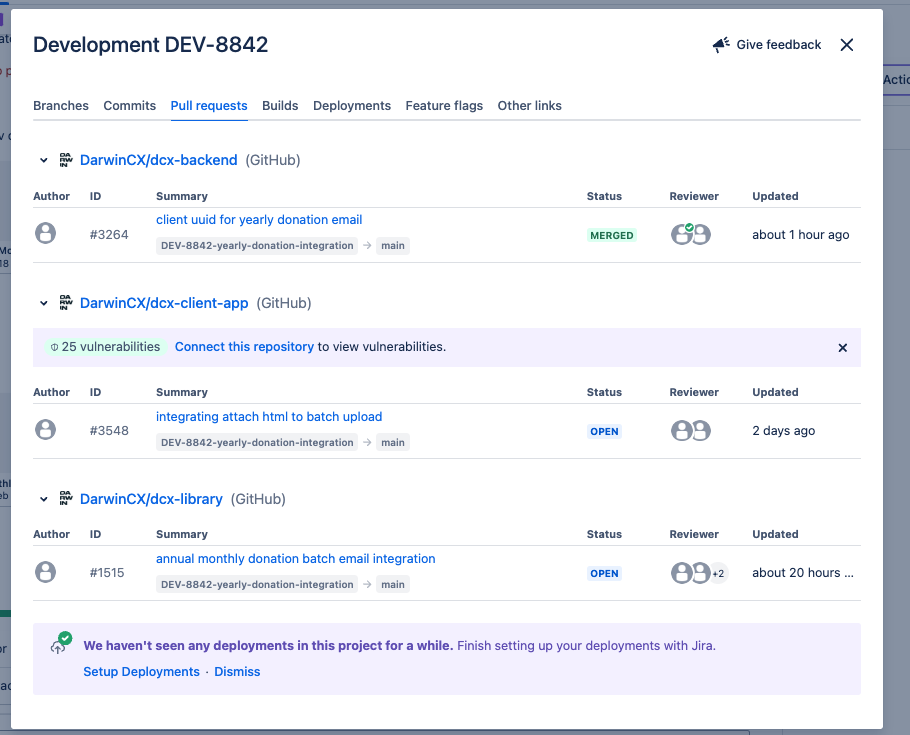Click the Reviewer column header in dcx-backend table
Screen dimensions: 910x735
click(694, 196)
